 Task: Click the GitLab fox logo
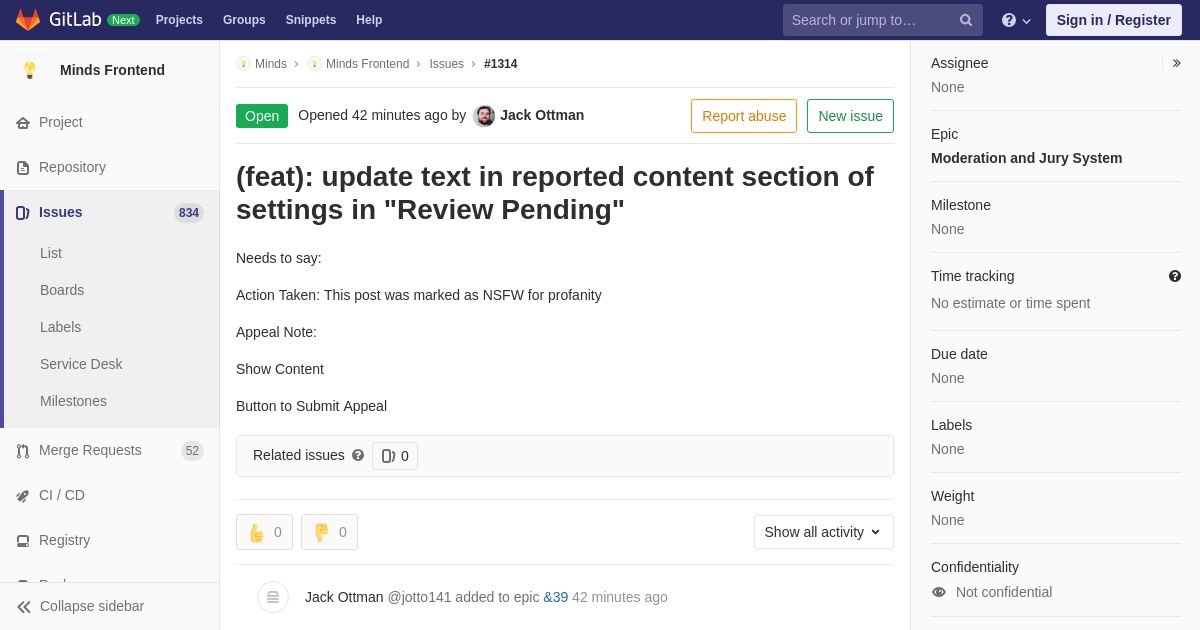(x=28, y=20)
